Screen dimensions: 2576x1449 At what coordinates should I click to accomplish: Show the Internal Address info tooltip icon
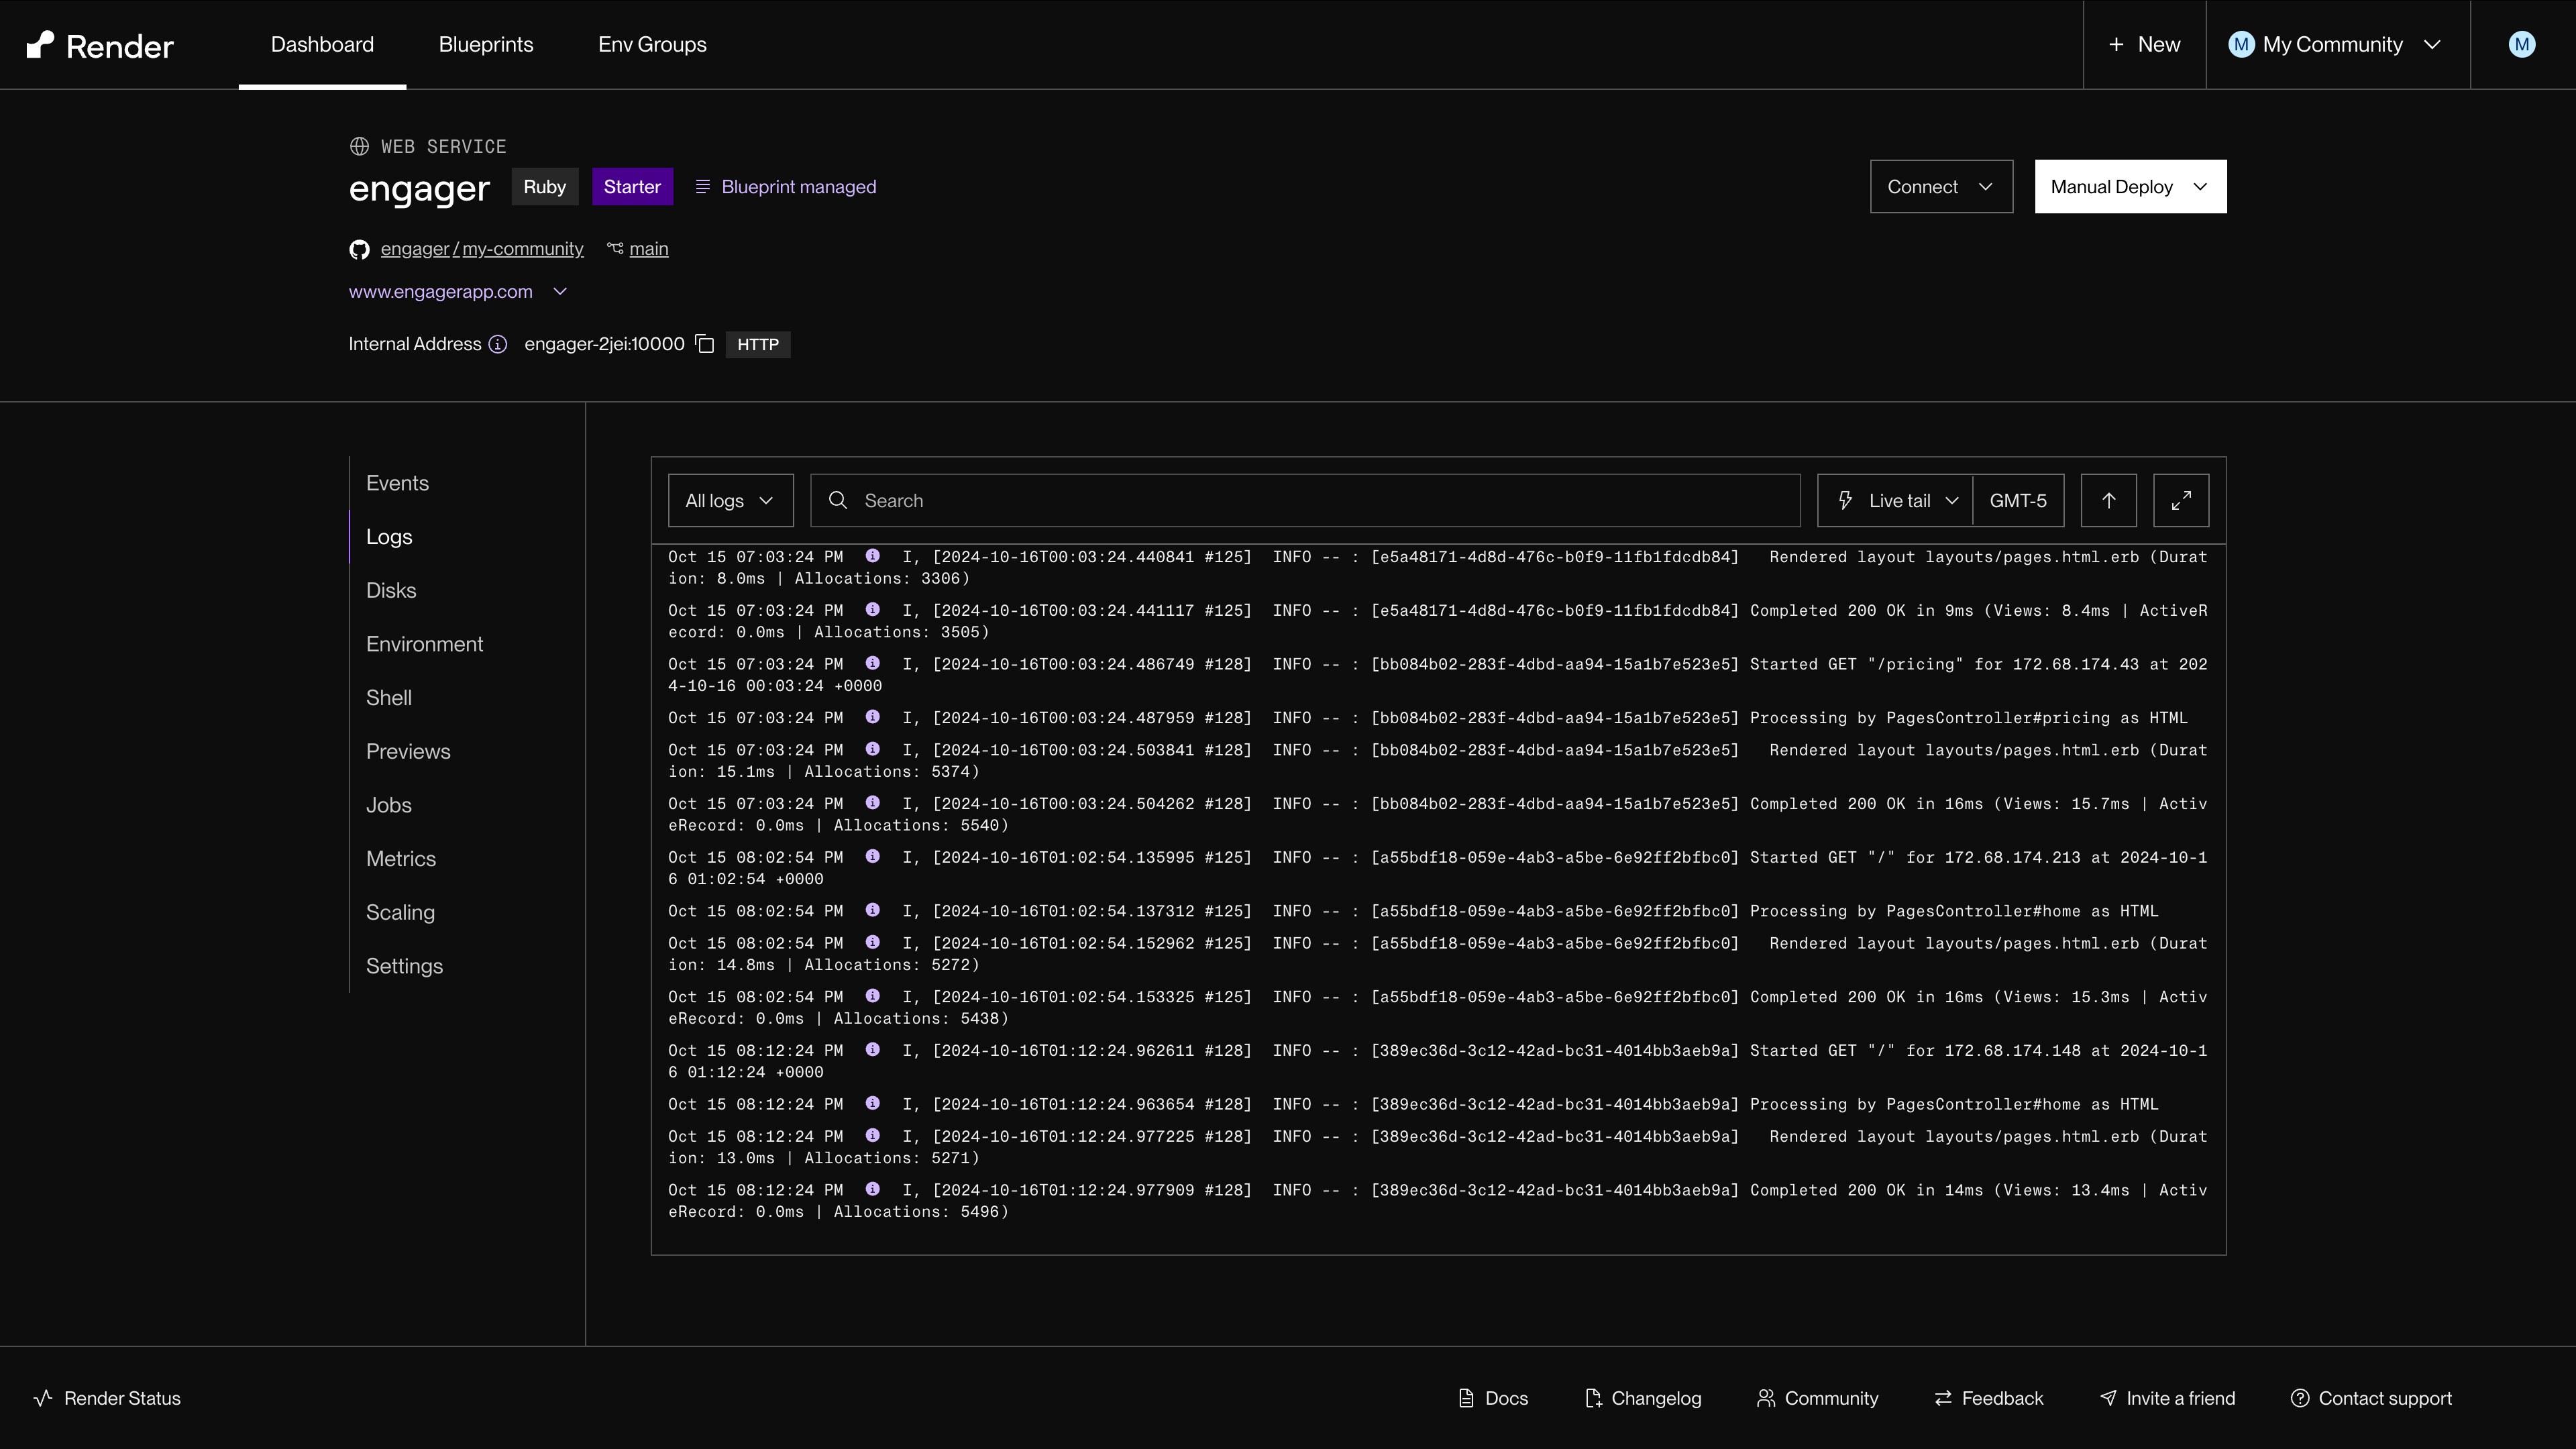pyautogui.click(x=498, y=344)
